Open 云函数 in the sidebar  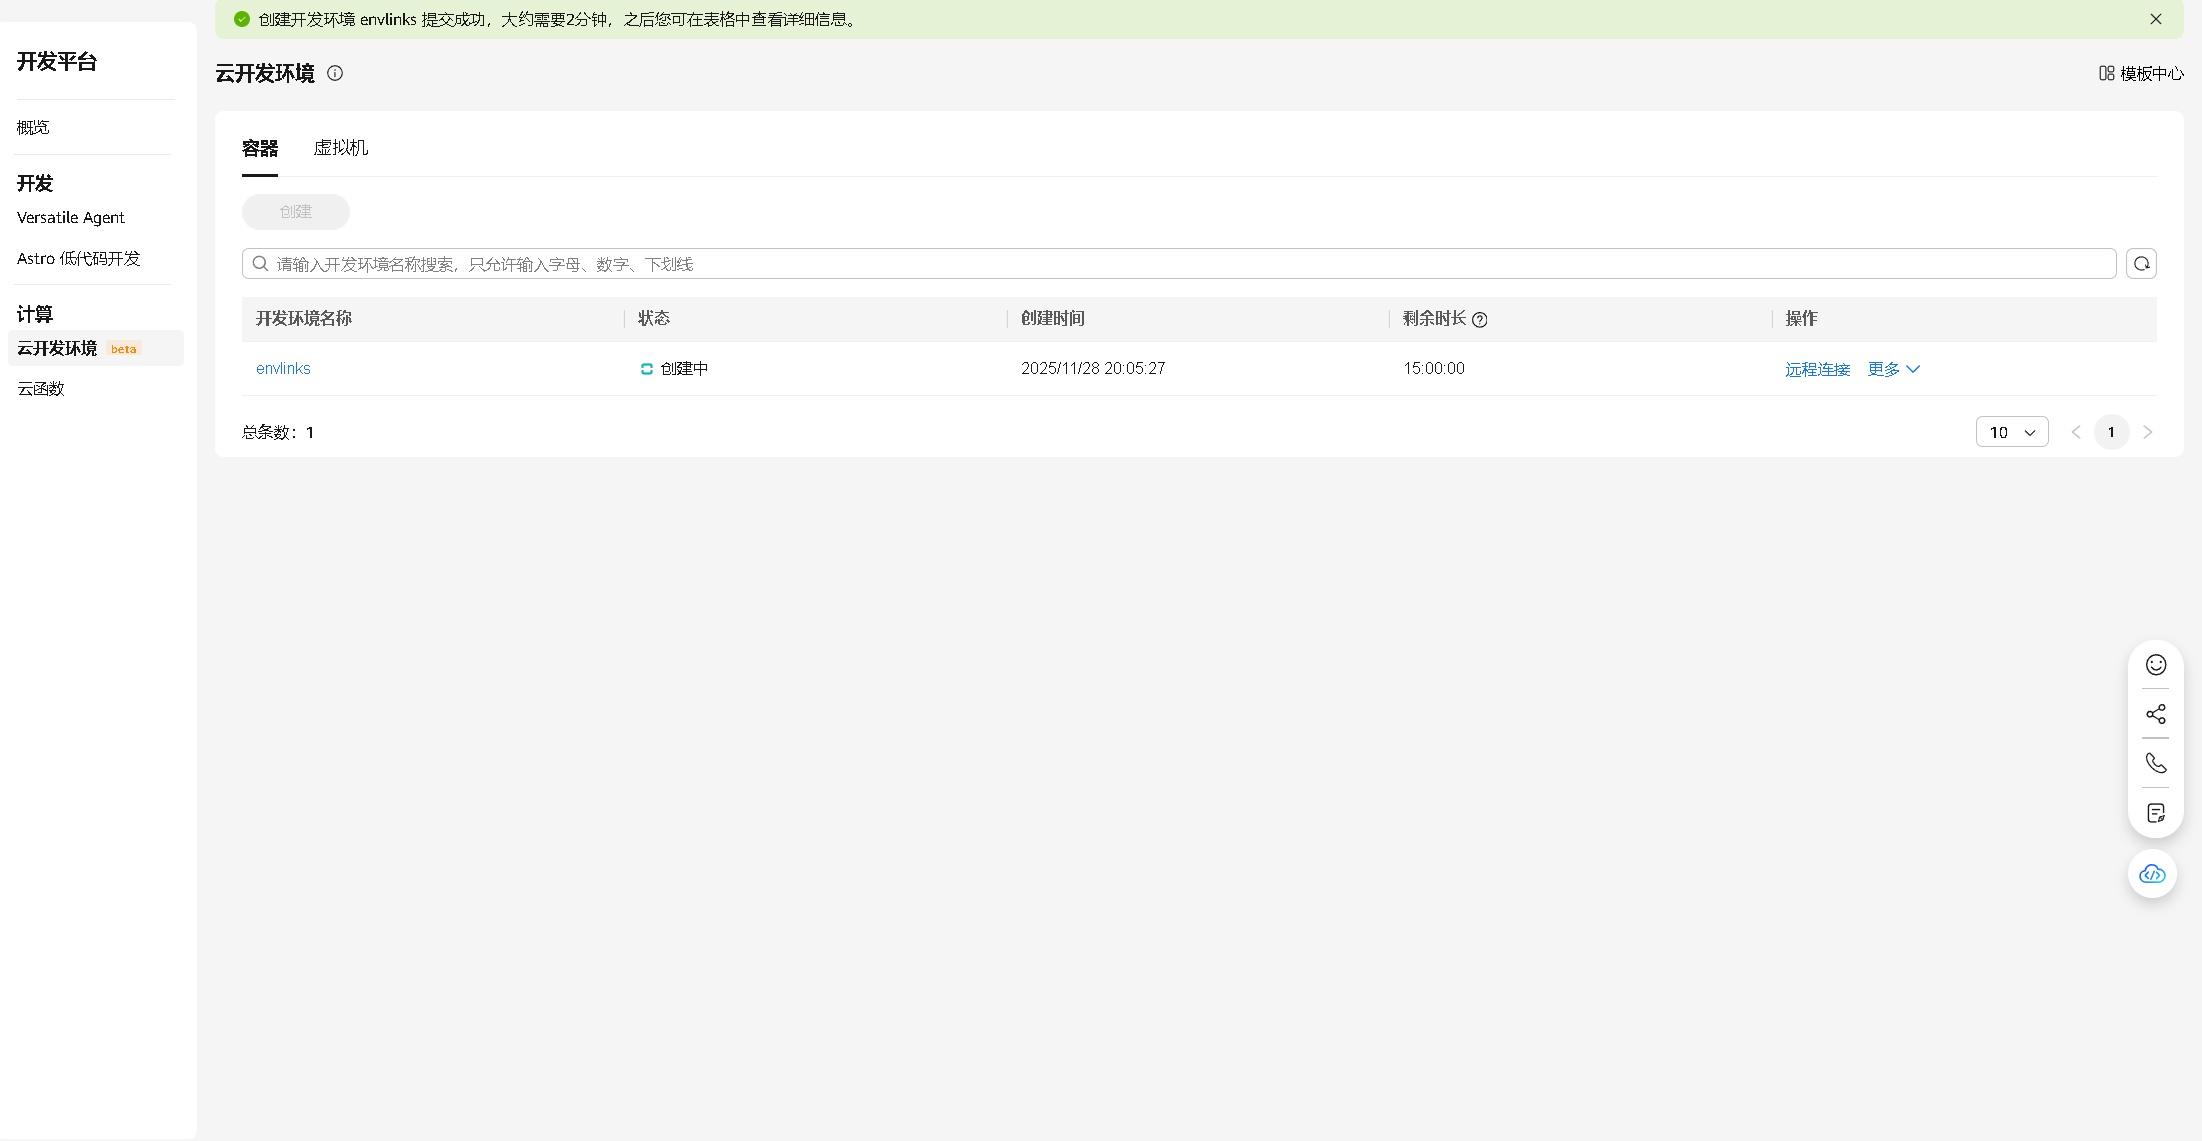pyautogui.click(x=41, y=388)
